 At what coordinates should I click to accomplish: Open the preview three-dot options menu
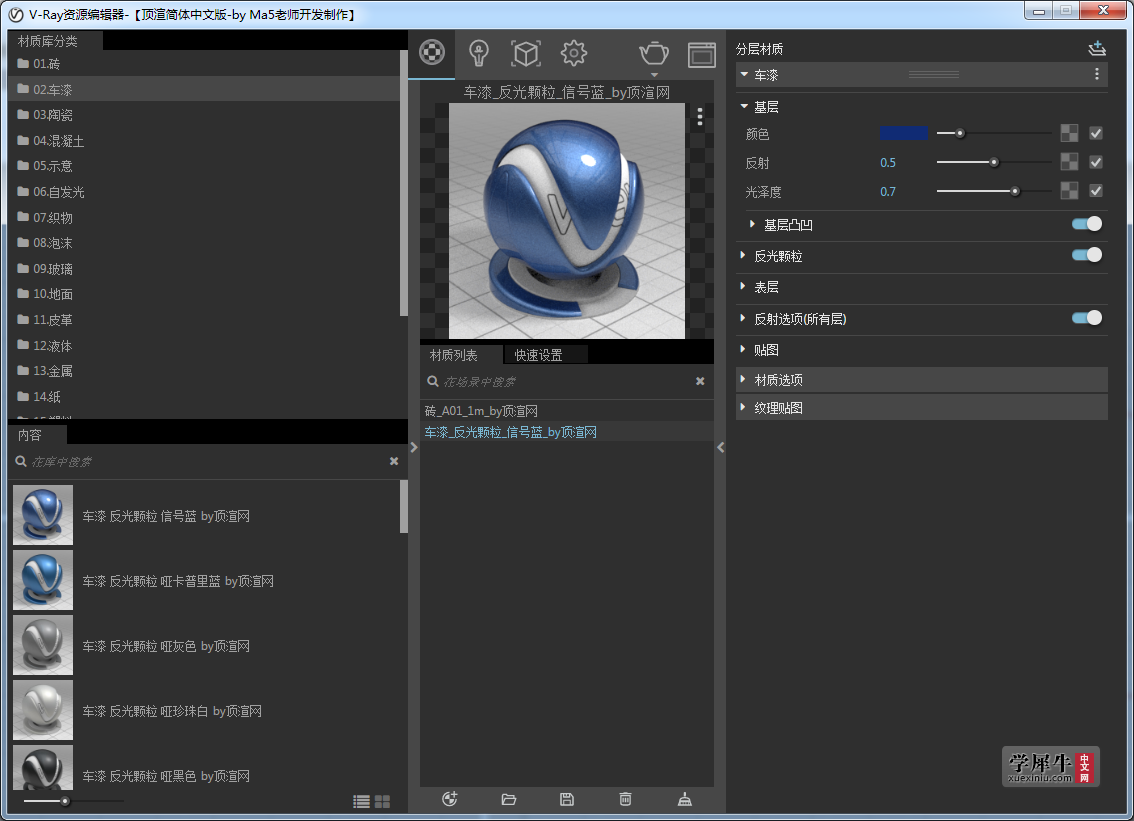(699, 117)
